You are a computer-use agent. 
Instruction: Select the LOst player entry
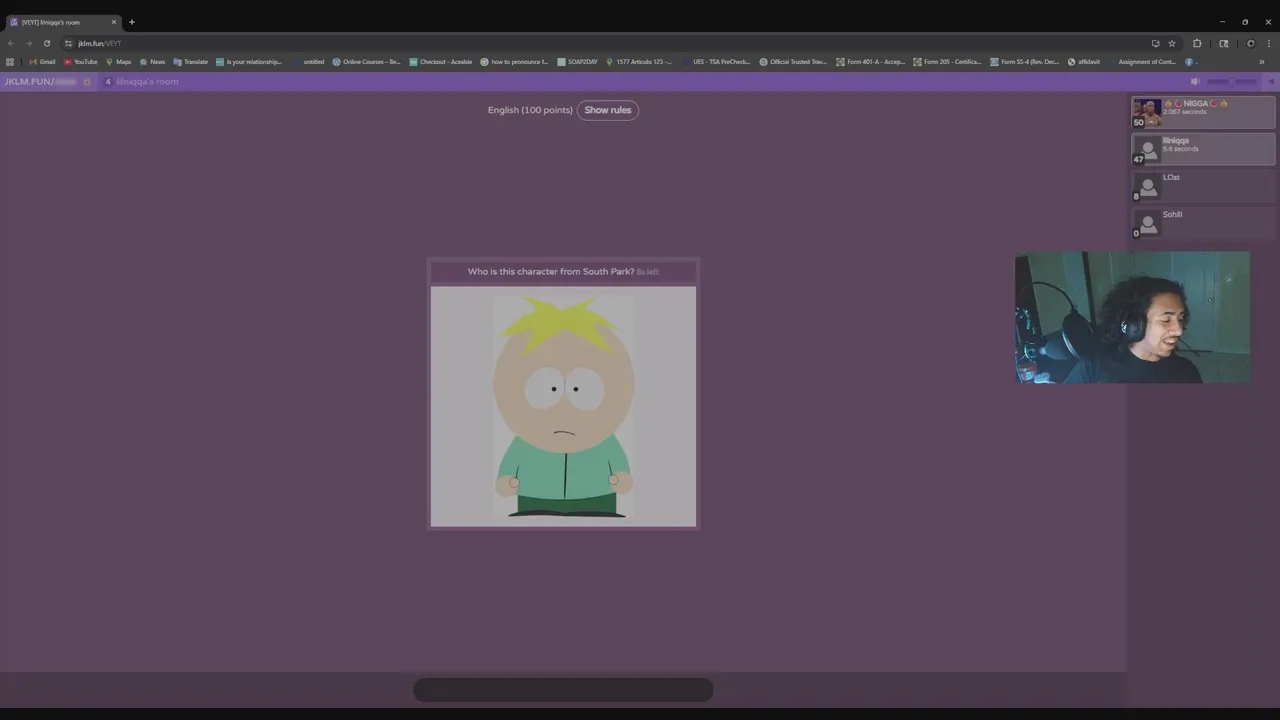click(x=1203, y=186)
